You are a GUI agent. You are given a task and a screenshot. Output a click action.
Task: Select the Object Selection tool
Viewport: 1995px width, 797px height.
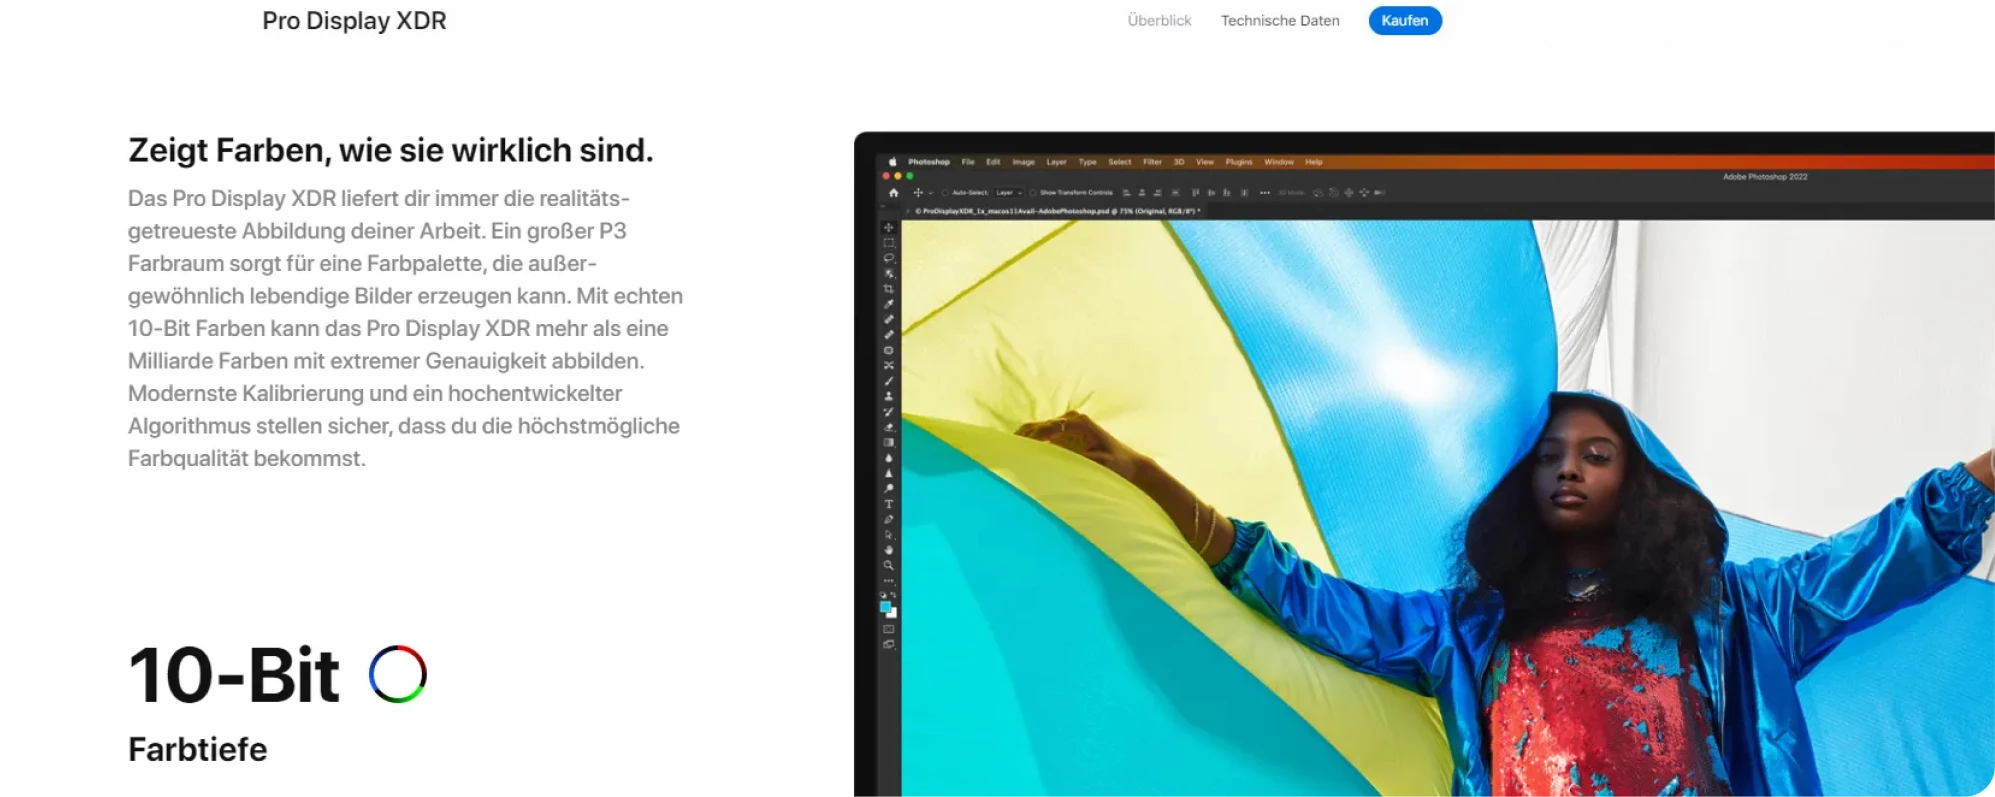click(888, 273)
